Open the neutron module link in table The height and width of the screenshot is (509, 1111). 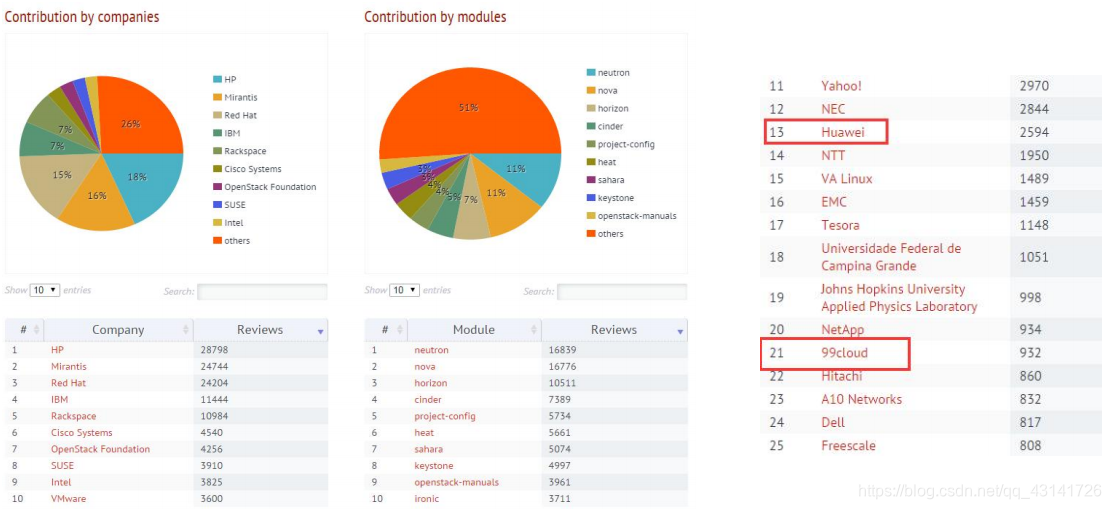pyautogui.click(x=431, y=350)
